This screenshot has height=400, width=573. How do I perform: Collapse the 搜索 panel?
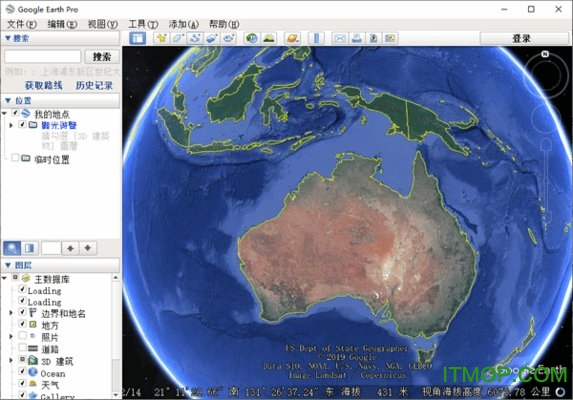(x=8, y=38)
